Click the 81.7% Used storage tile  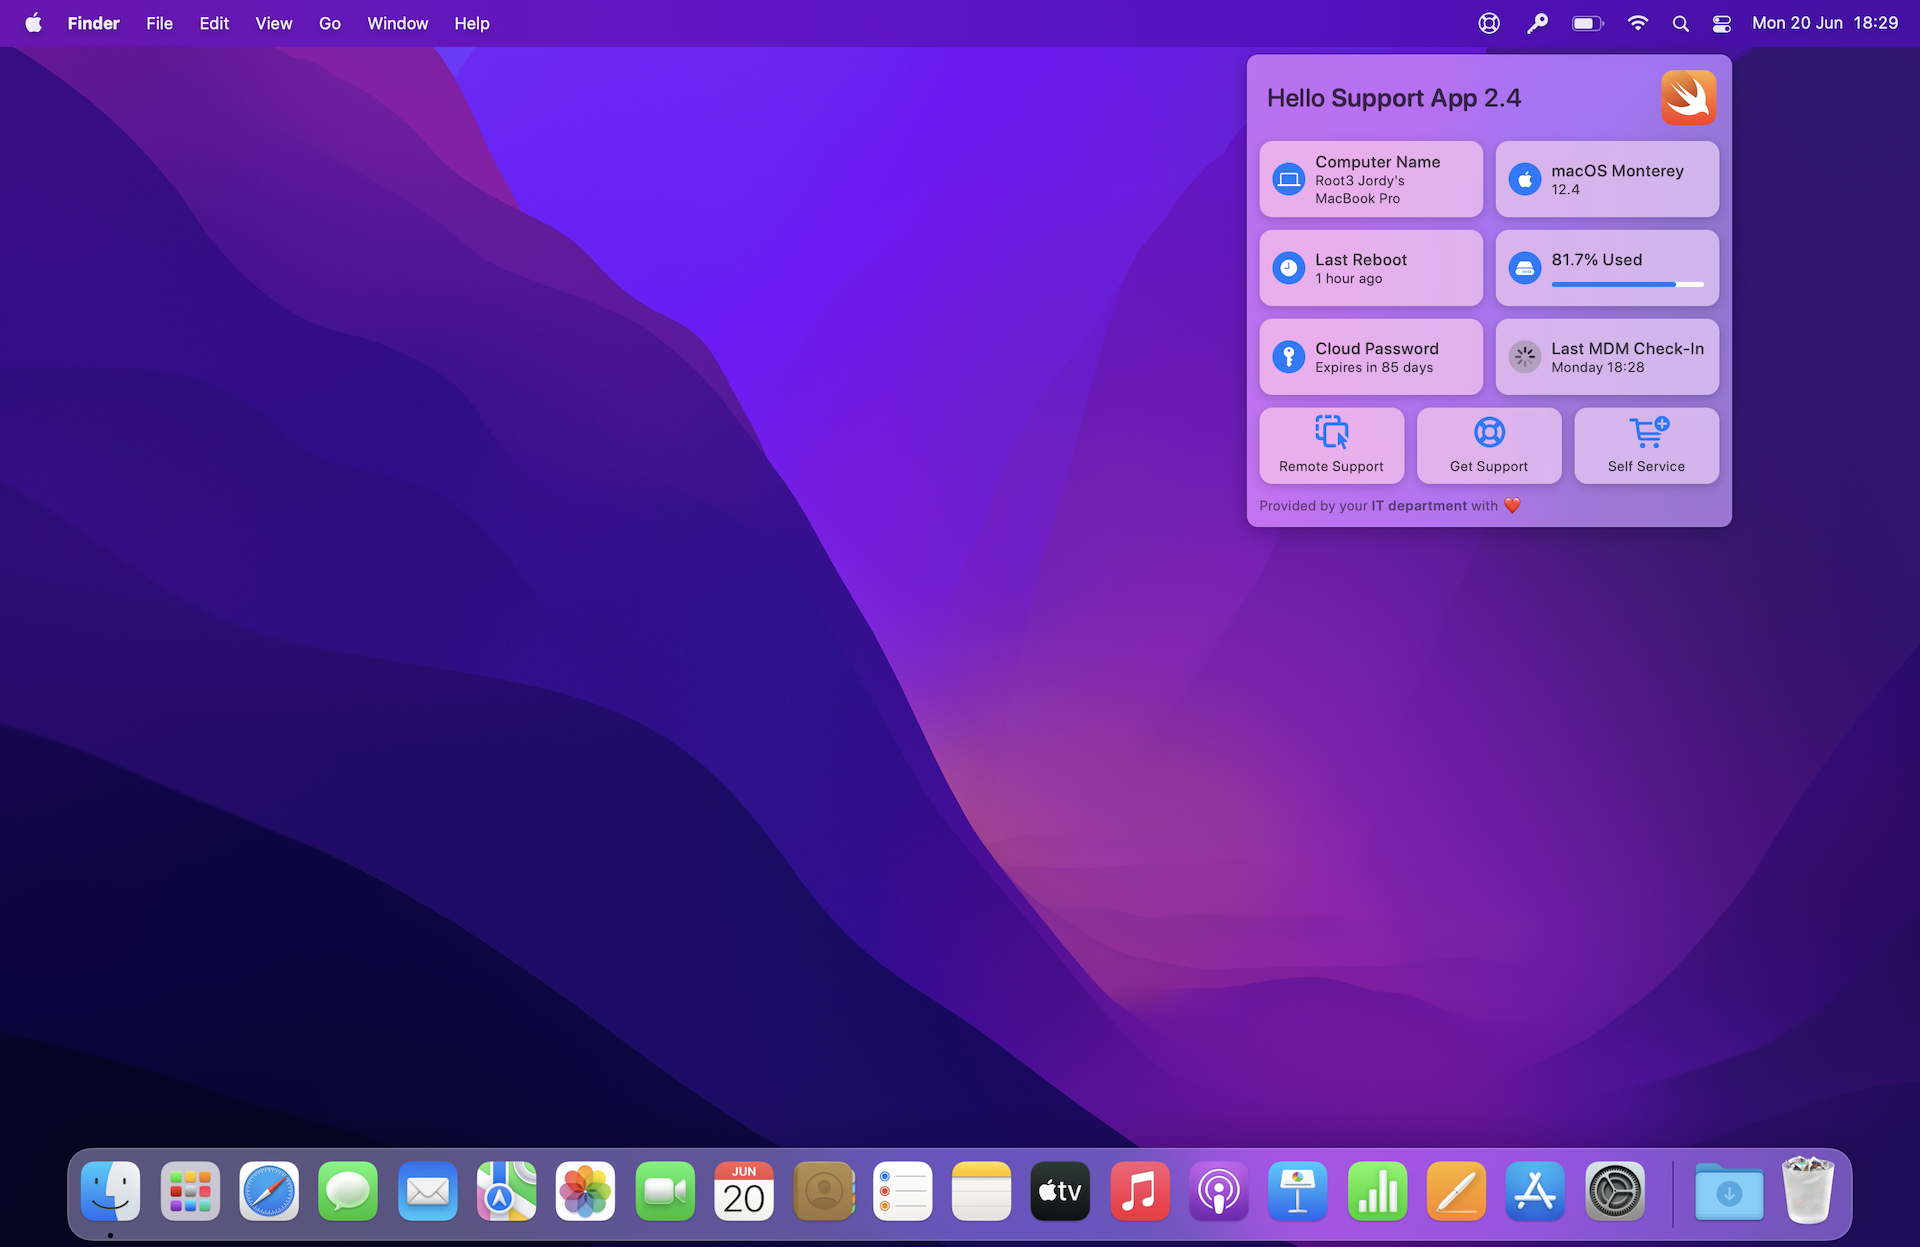point(1607,268)
